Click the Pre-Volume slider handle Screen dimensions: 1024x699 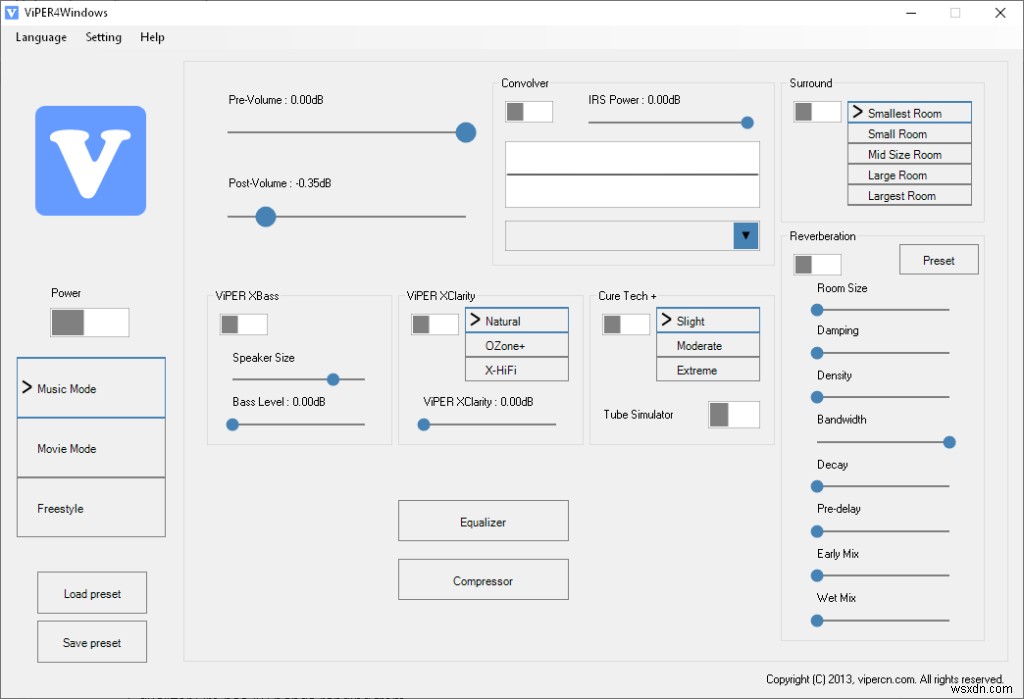click(466, 132)
